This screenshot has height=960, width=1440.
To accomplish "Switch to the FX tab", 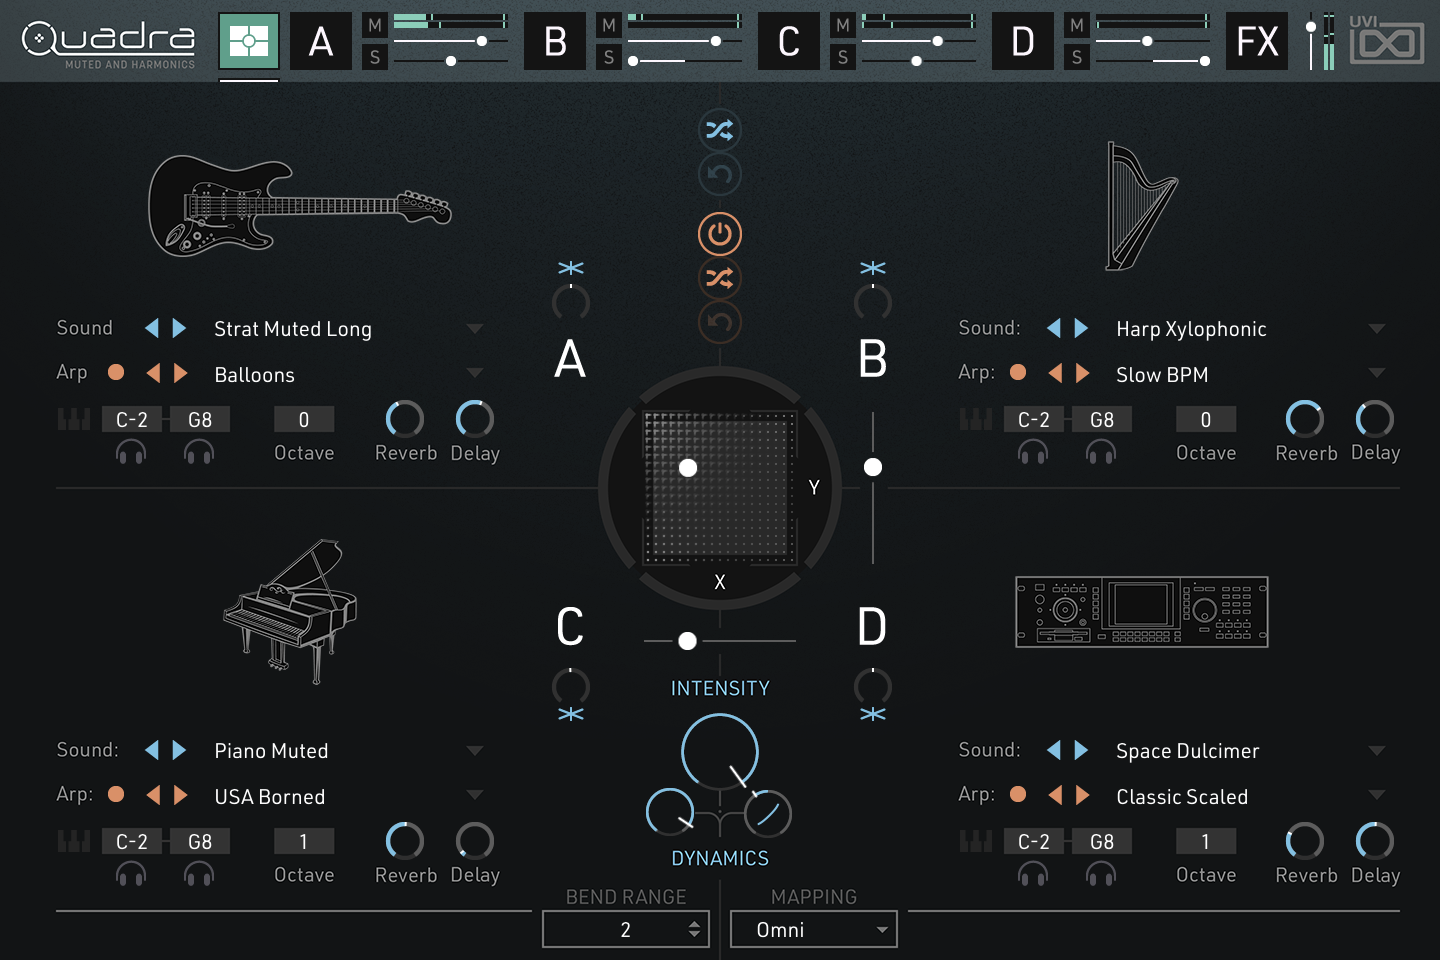I will click(x=1257, y=42).
